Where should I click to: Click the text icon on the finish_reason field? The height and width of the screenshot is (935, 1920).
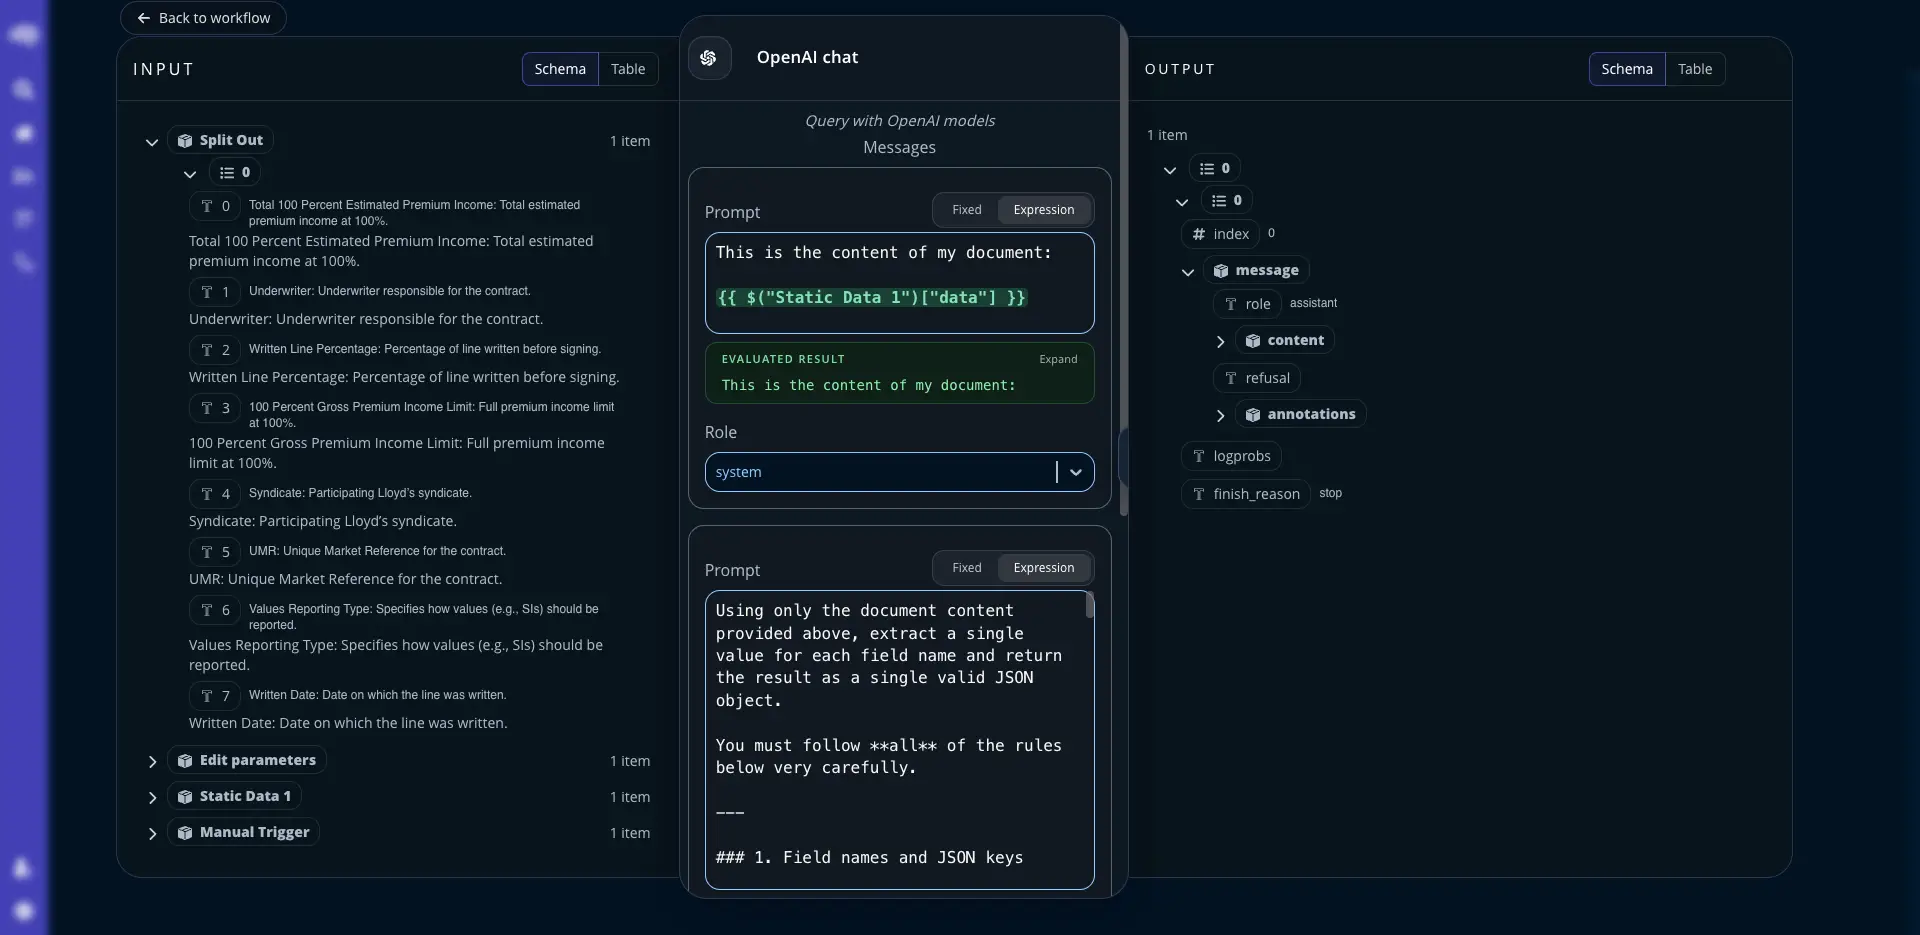click(x=1199, y=493)
